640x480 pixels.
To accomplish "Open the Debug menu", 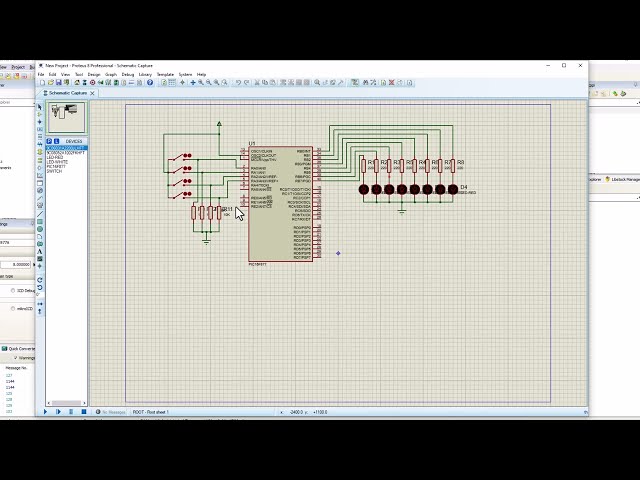I will click(x=128, y=75).
